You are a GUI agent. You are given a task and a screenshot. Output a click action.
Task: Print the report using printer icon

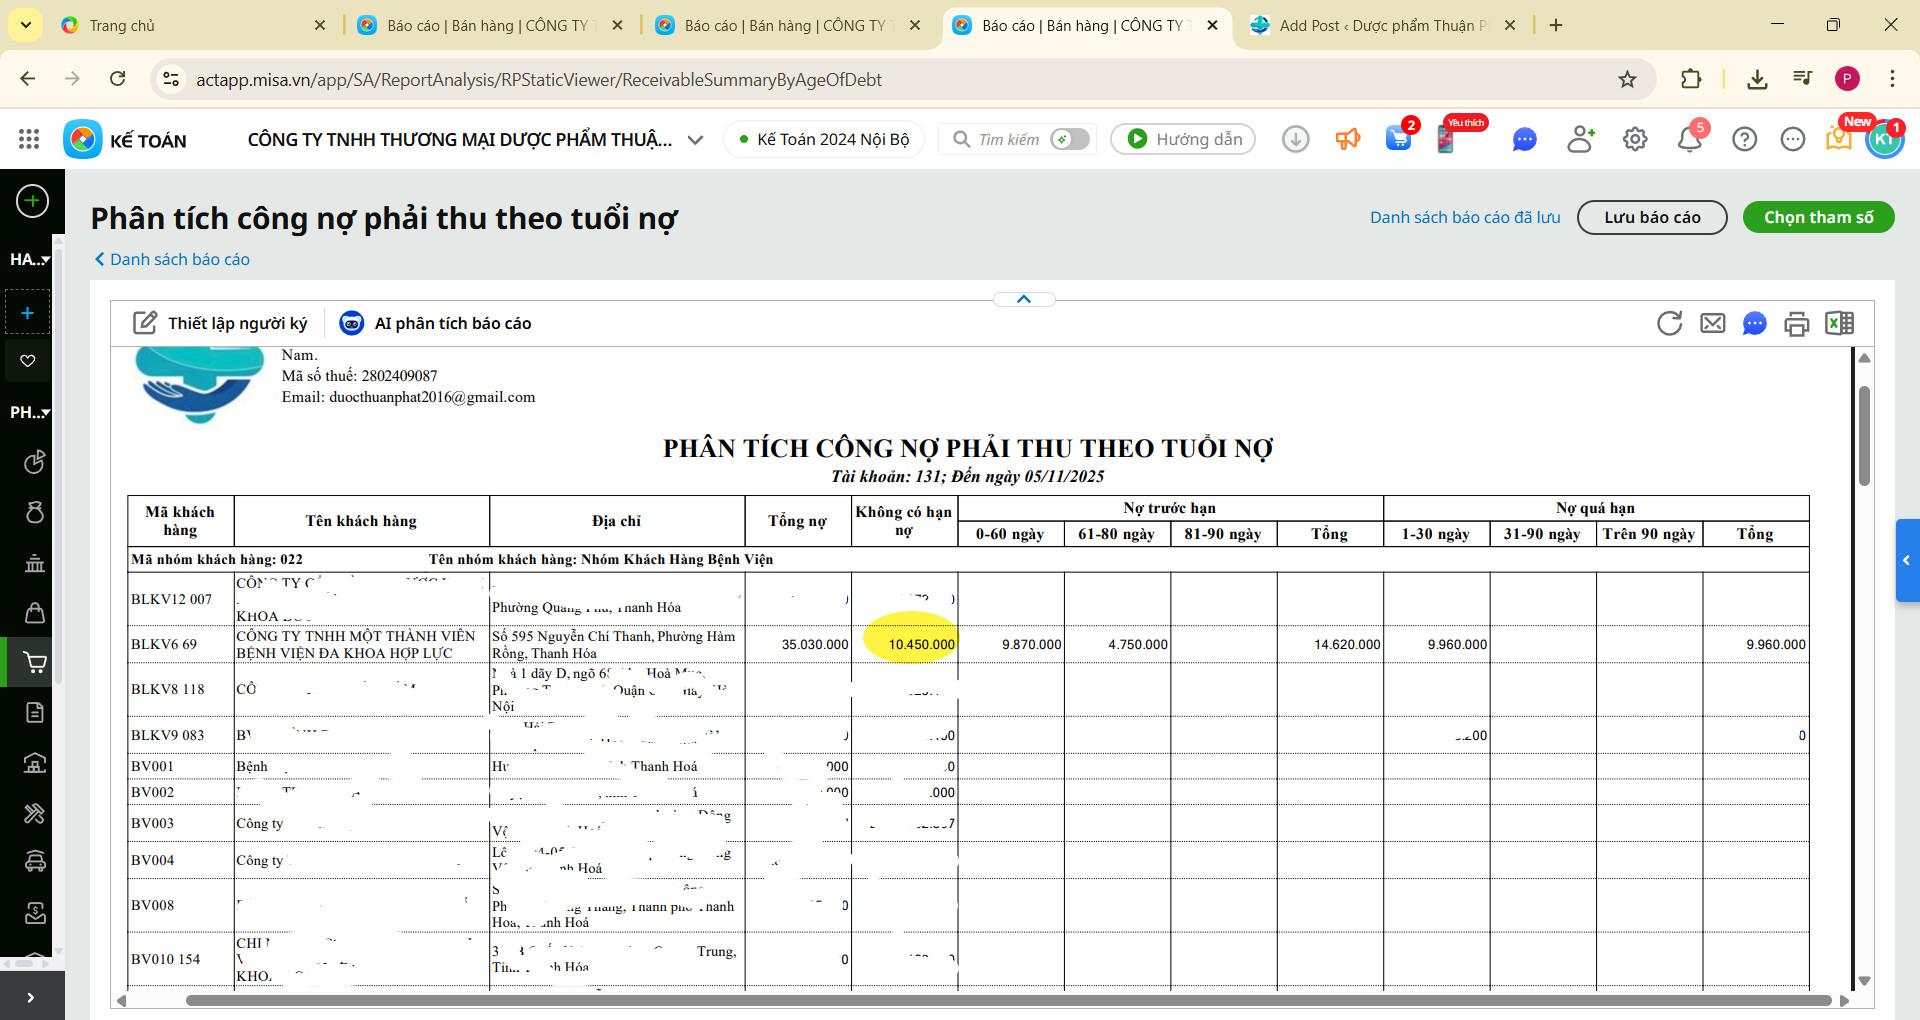(x=1796, y=323)
